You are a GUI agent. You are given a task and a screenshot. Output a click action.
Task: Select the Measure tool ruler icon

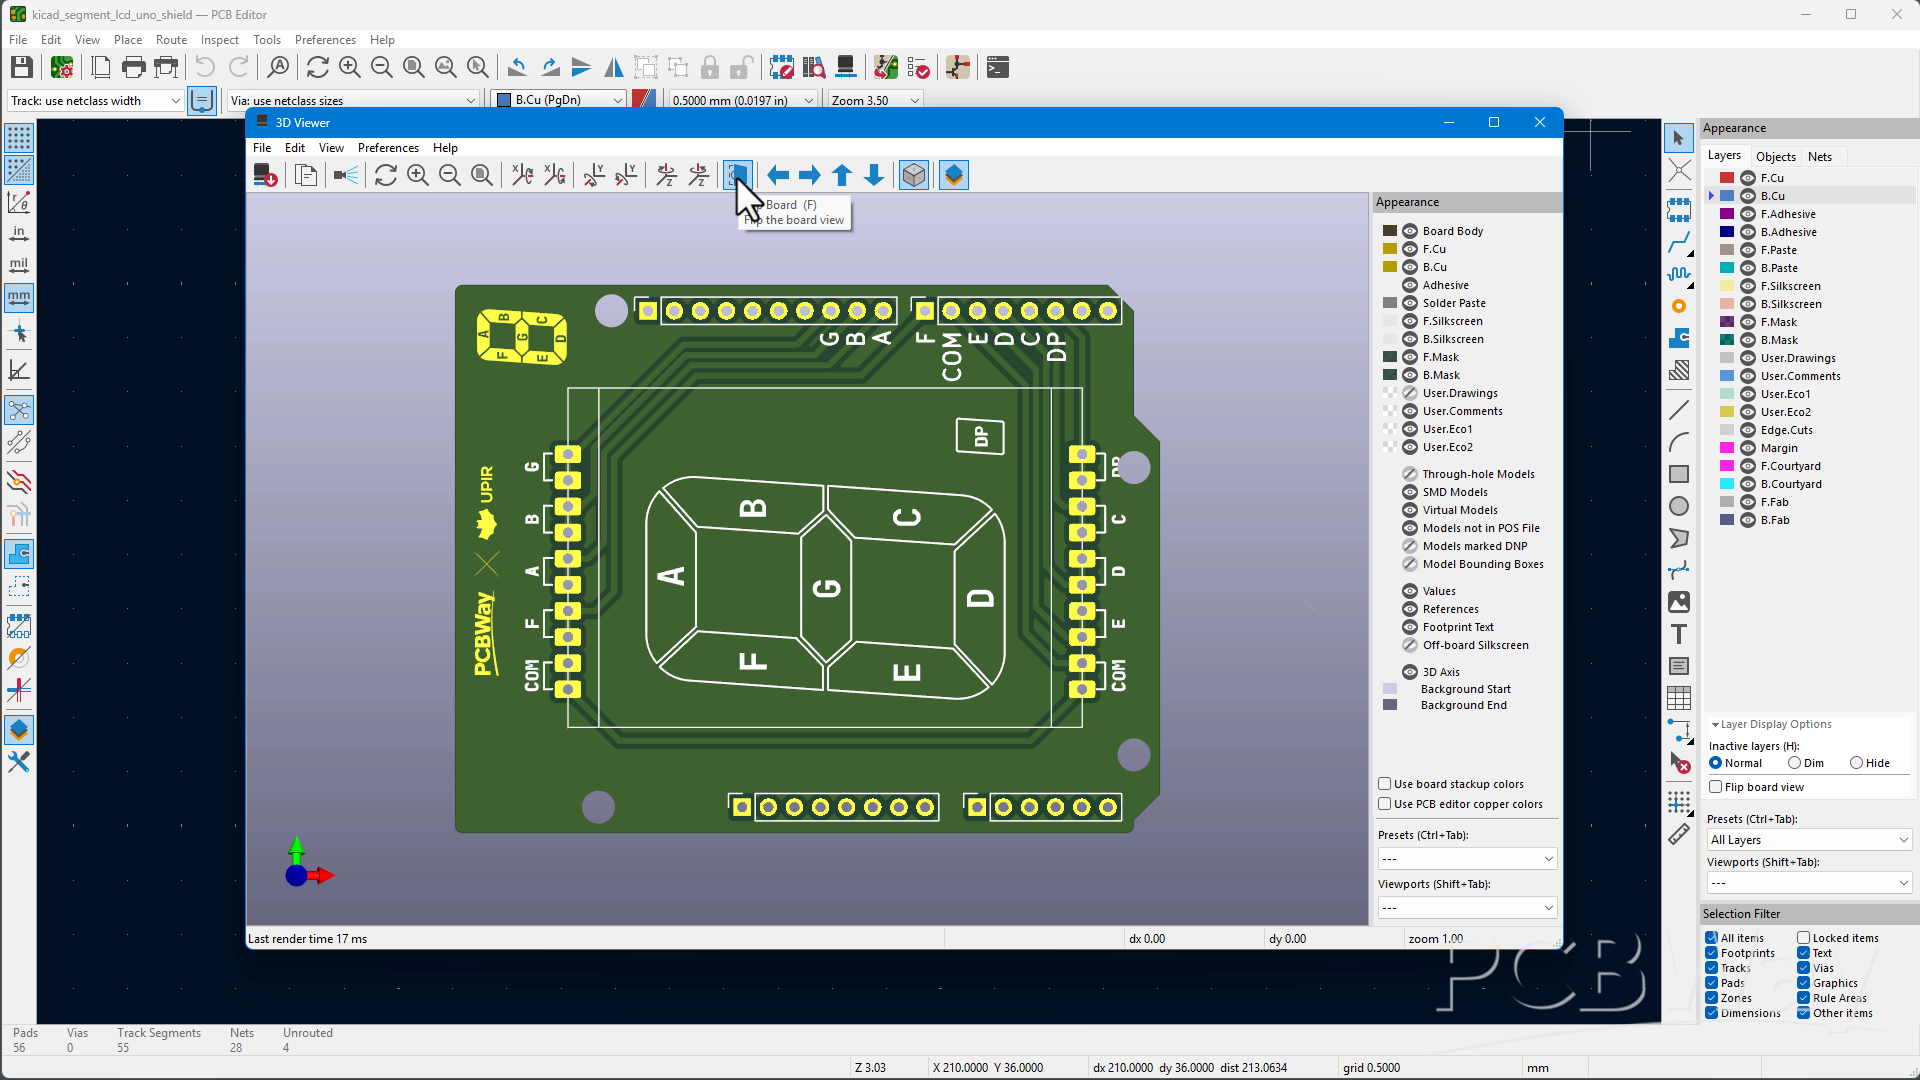coord(1679,835)
